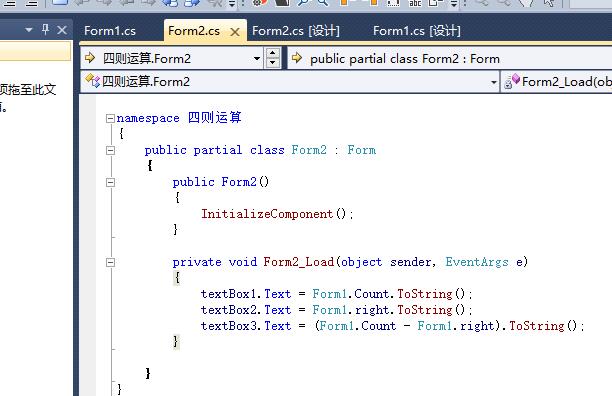
Task: Click the 'public partial class' keywords in code
Action: tap(215, 150)
